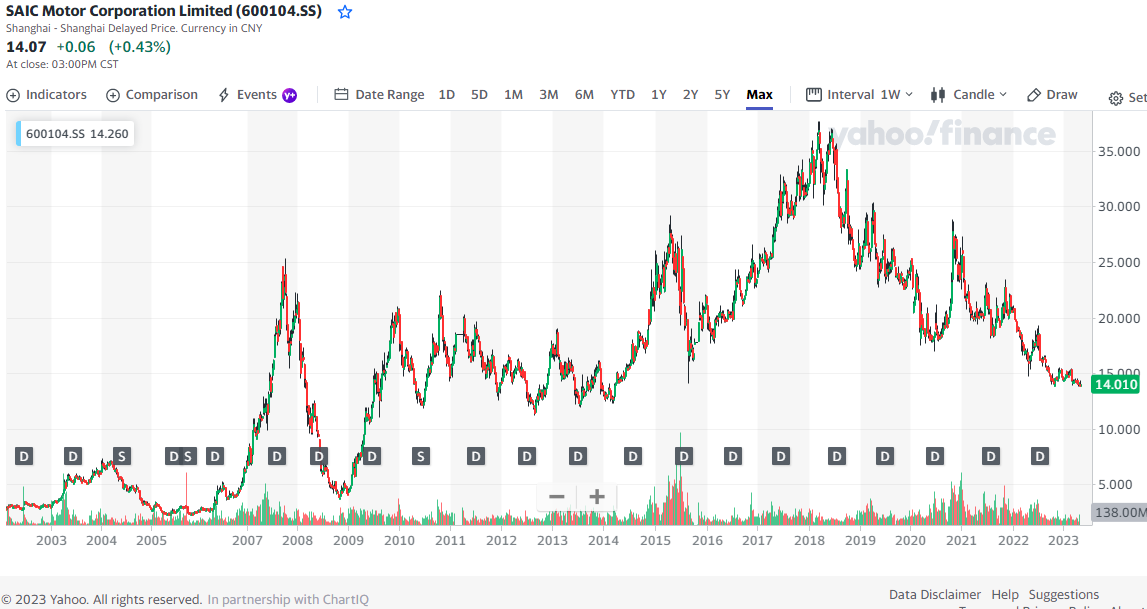Screen dimensions: 1147x609
Task: Open the Data Disclaimer link
Action: coord(935,594)
